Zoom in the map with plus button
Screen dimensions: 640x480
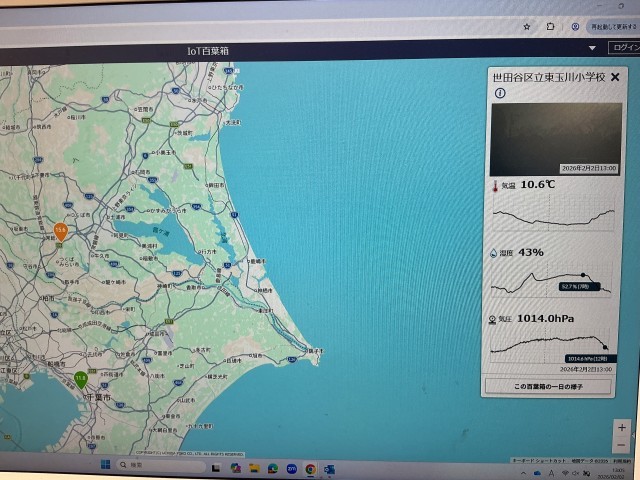click(x=621, y=427)
